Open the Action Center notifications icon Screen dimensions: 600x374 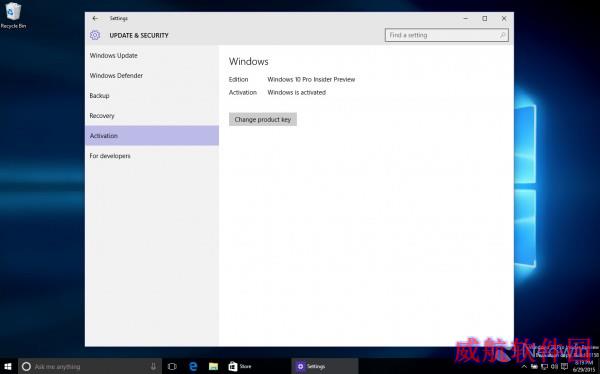[564, 367]
